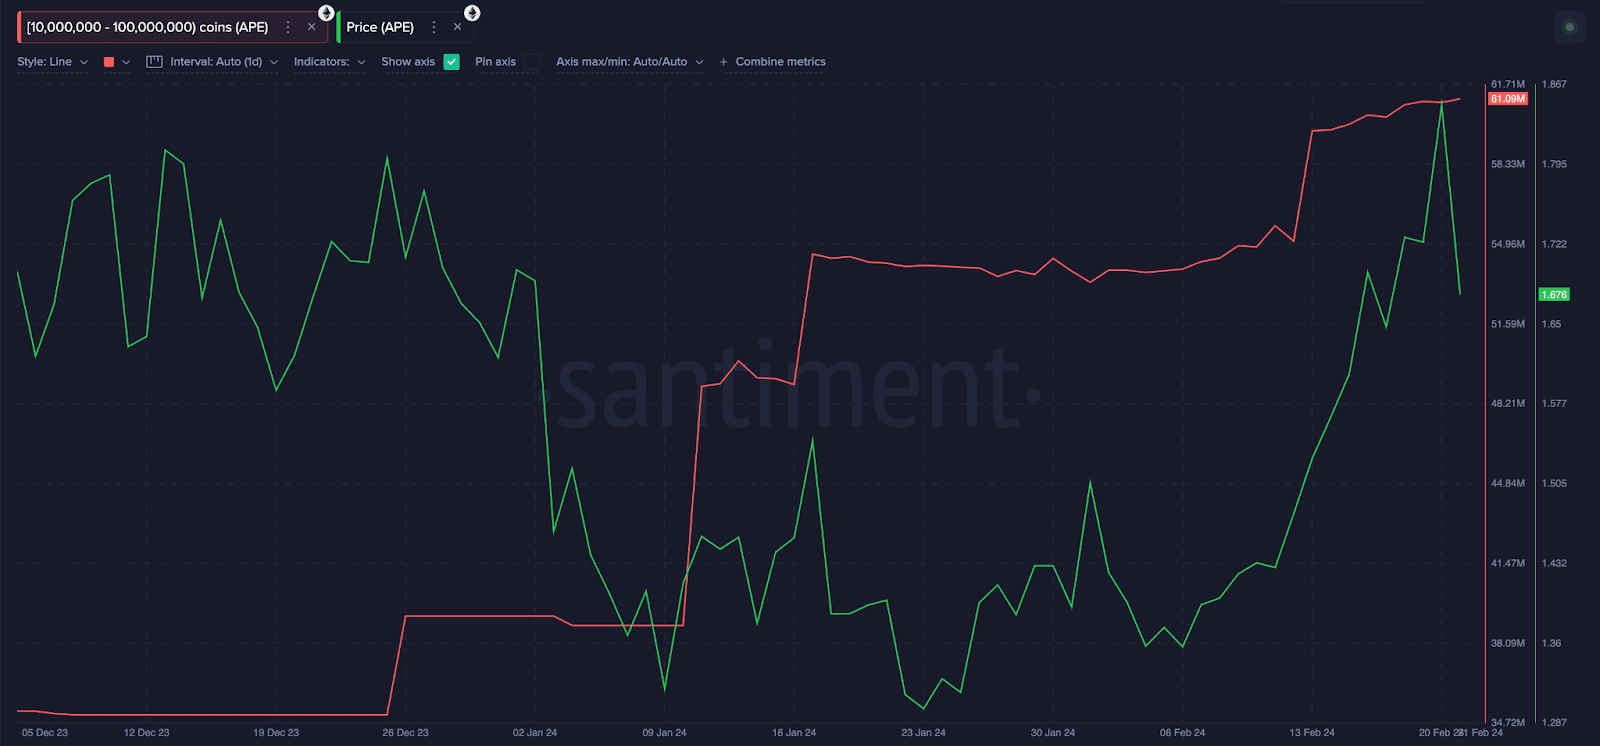
Task: Open the Interval: Auto (1d) dropdown
Action: [224, 62]
